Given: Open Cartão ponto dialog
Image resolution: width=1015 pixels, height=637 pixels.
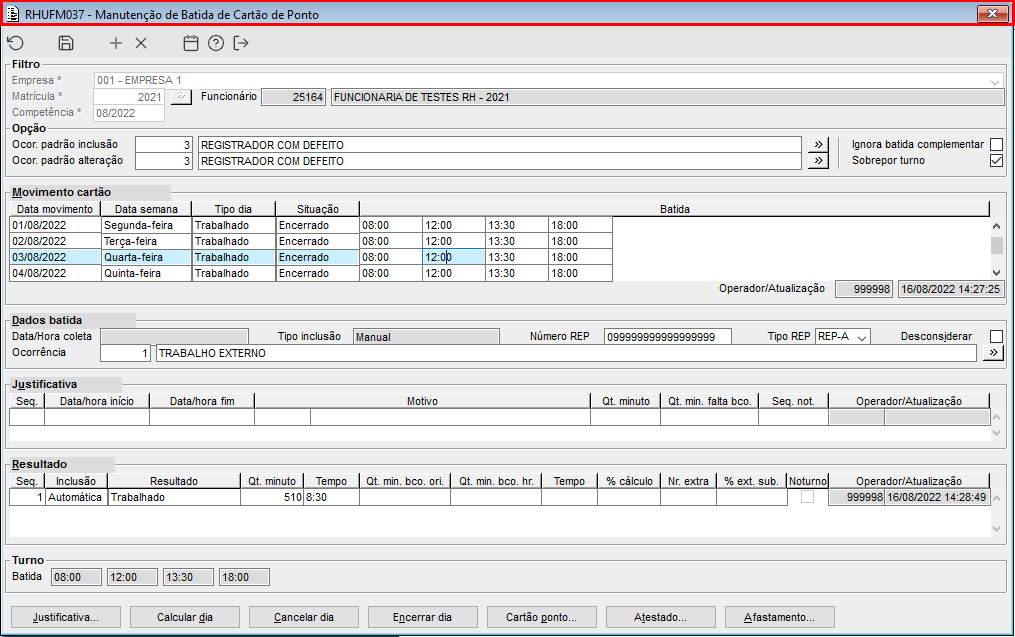Looking at the screenshot, I should pos(542,618).
